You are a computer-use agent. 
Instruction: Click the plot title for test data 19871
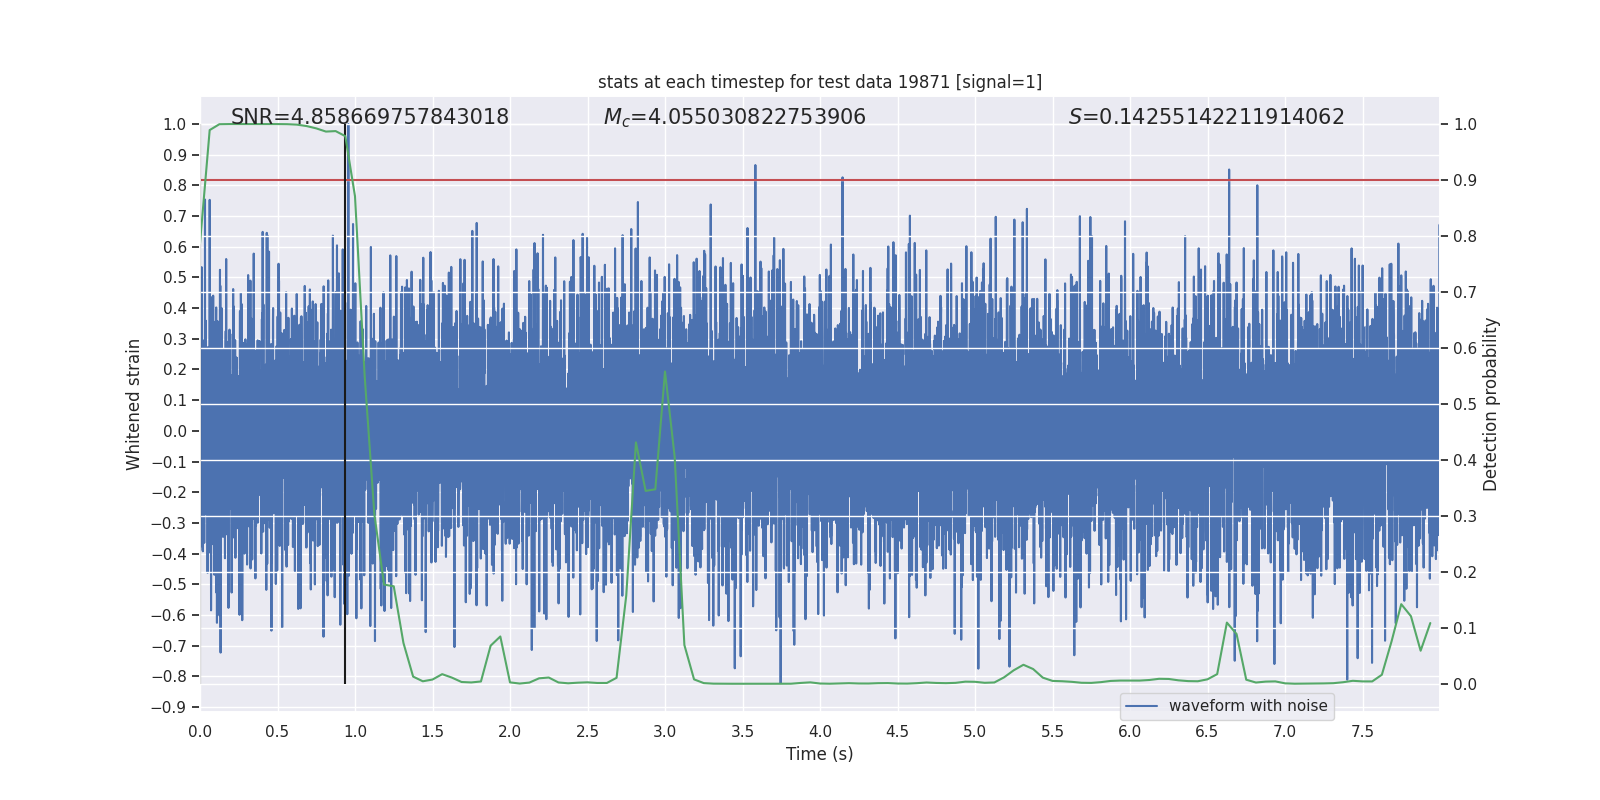819,82
